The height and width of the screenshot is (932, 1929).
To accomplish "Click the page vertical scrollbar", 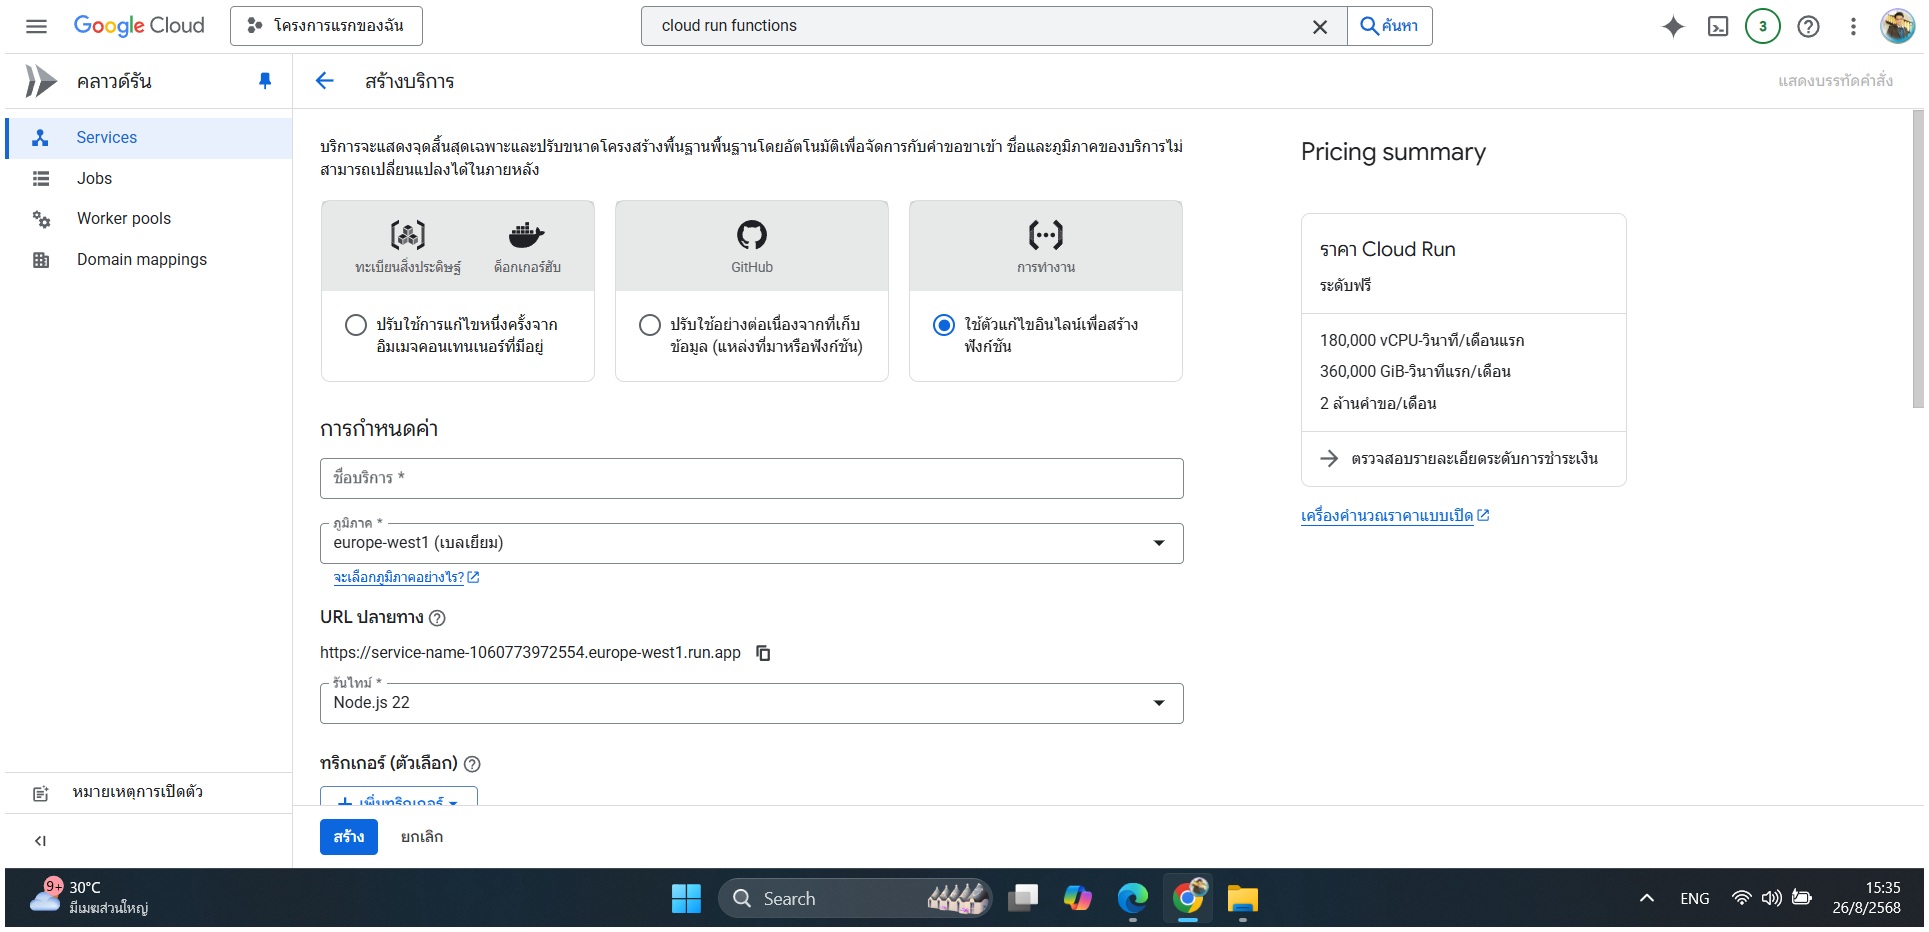I will pyautogui.click(x=1918, y=259).
